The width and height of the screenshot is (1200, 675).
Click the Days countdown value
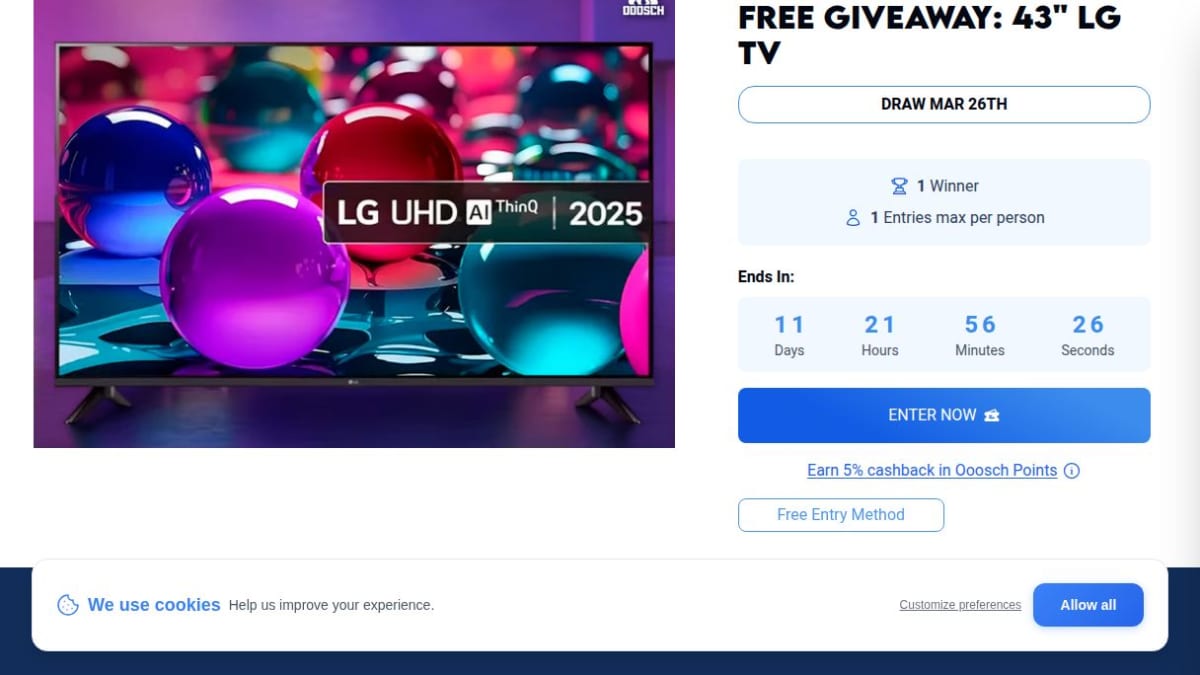(x=789, y=325)
